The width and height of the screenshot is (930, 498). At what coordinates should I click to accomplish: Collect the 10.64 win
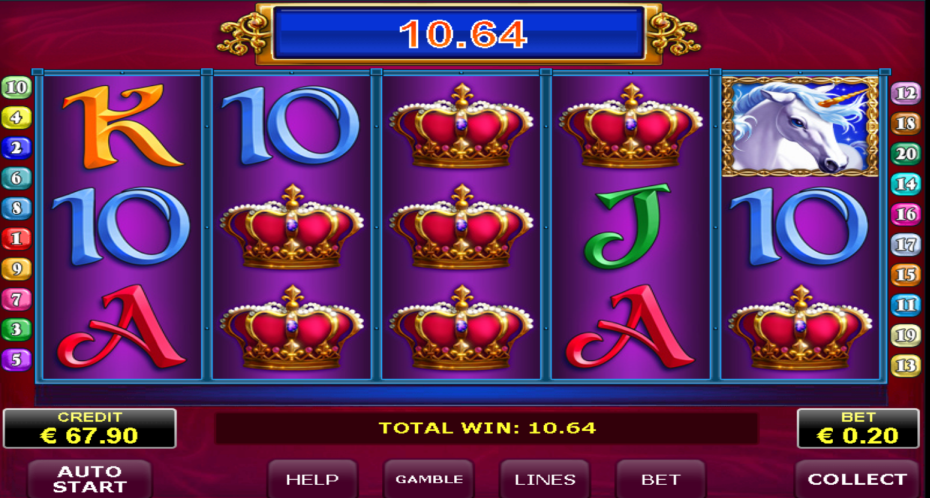point(857,479)
